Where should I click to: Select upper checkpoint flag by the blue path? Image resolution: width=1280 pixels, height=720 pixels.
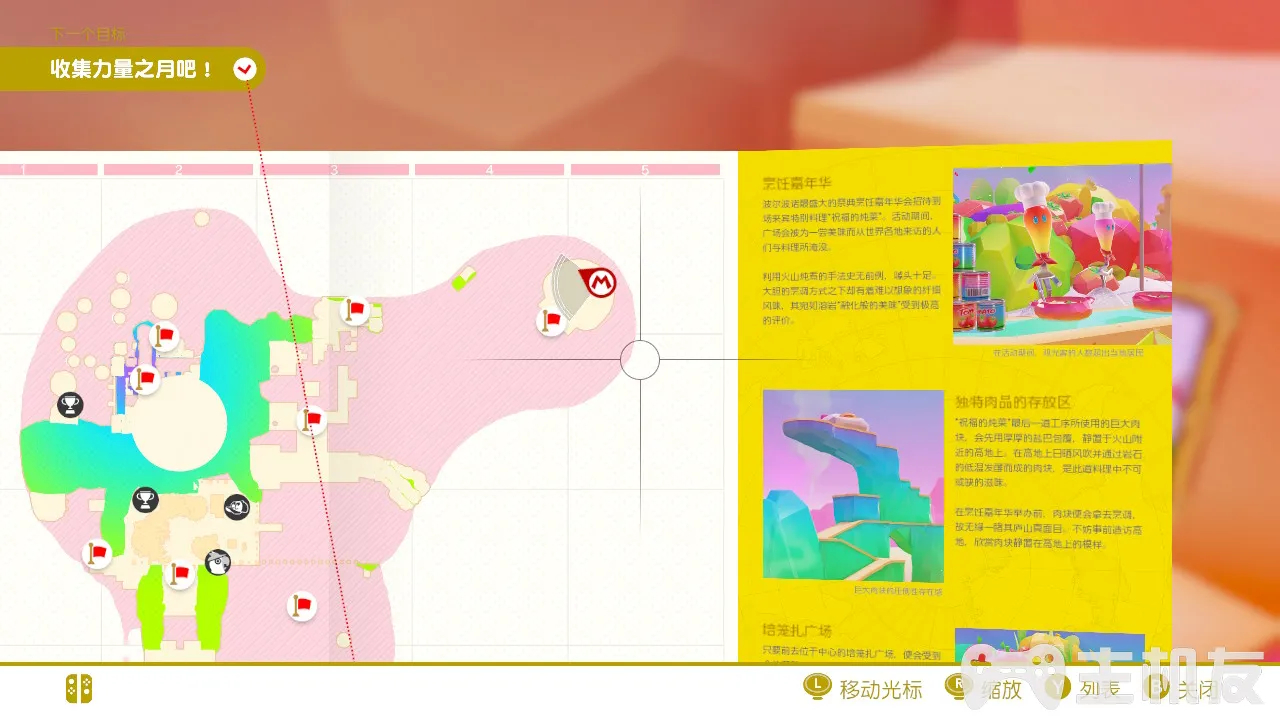coord(164,335)
